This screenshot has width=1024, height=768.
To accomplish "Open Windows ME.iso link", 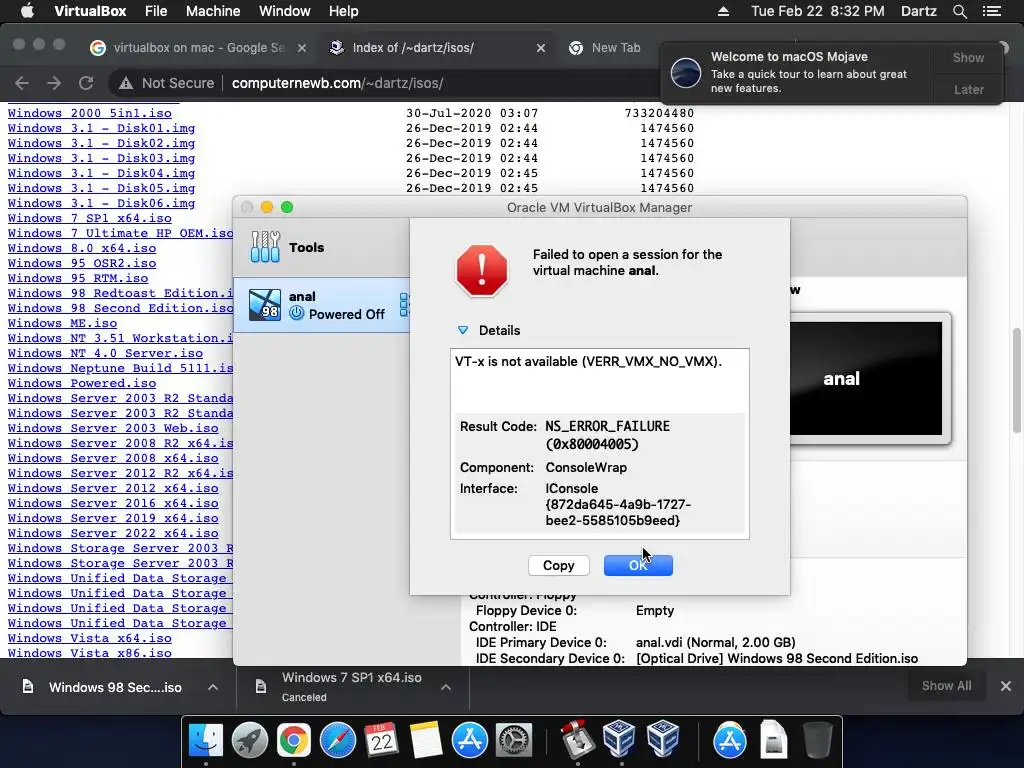I will (x=63, y=323).
